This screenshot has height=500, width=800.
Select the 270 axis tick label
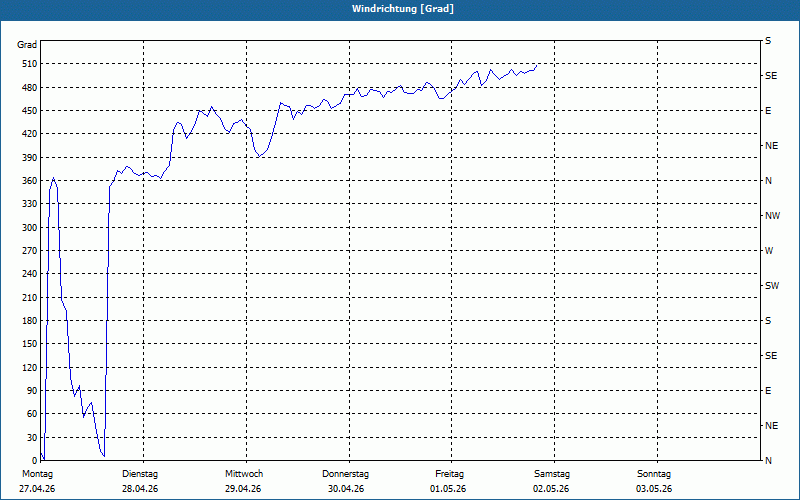pos(30,251)
